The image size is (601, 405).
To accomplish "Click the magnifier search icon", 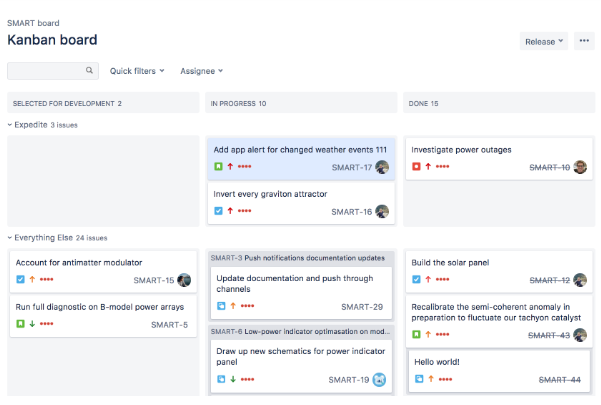I will 89,71.
